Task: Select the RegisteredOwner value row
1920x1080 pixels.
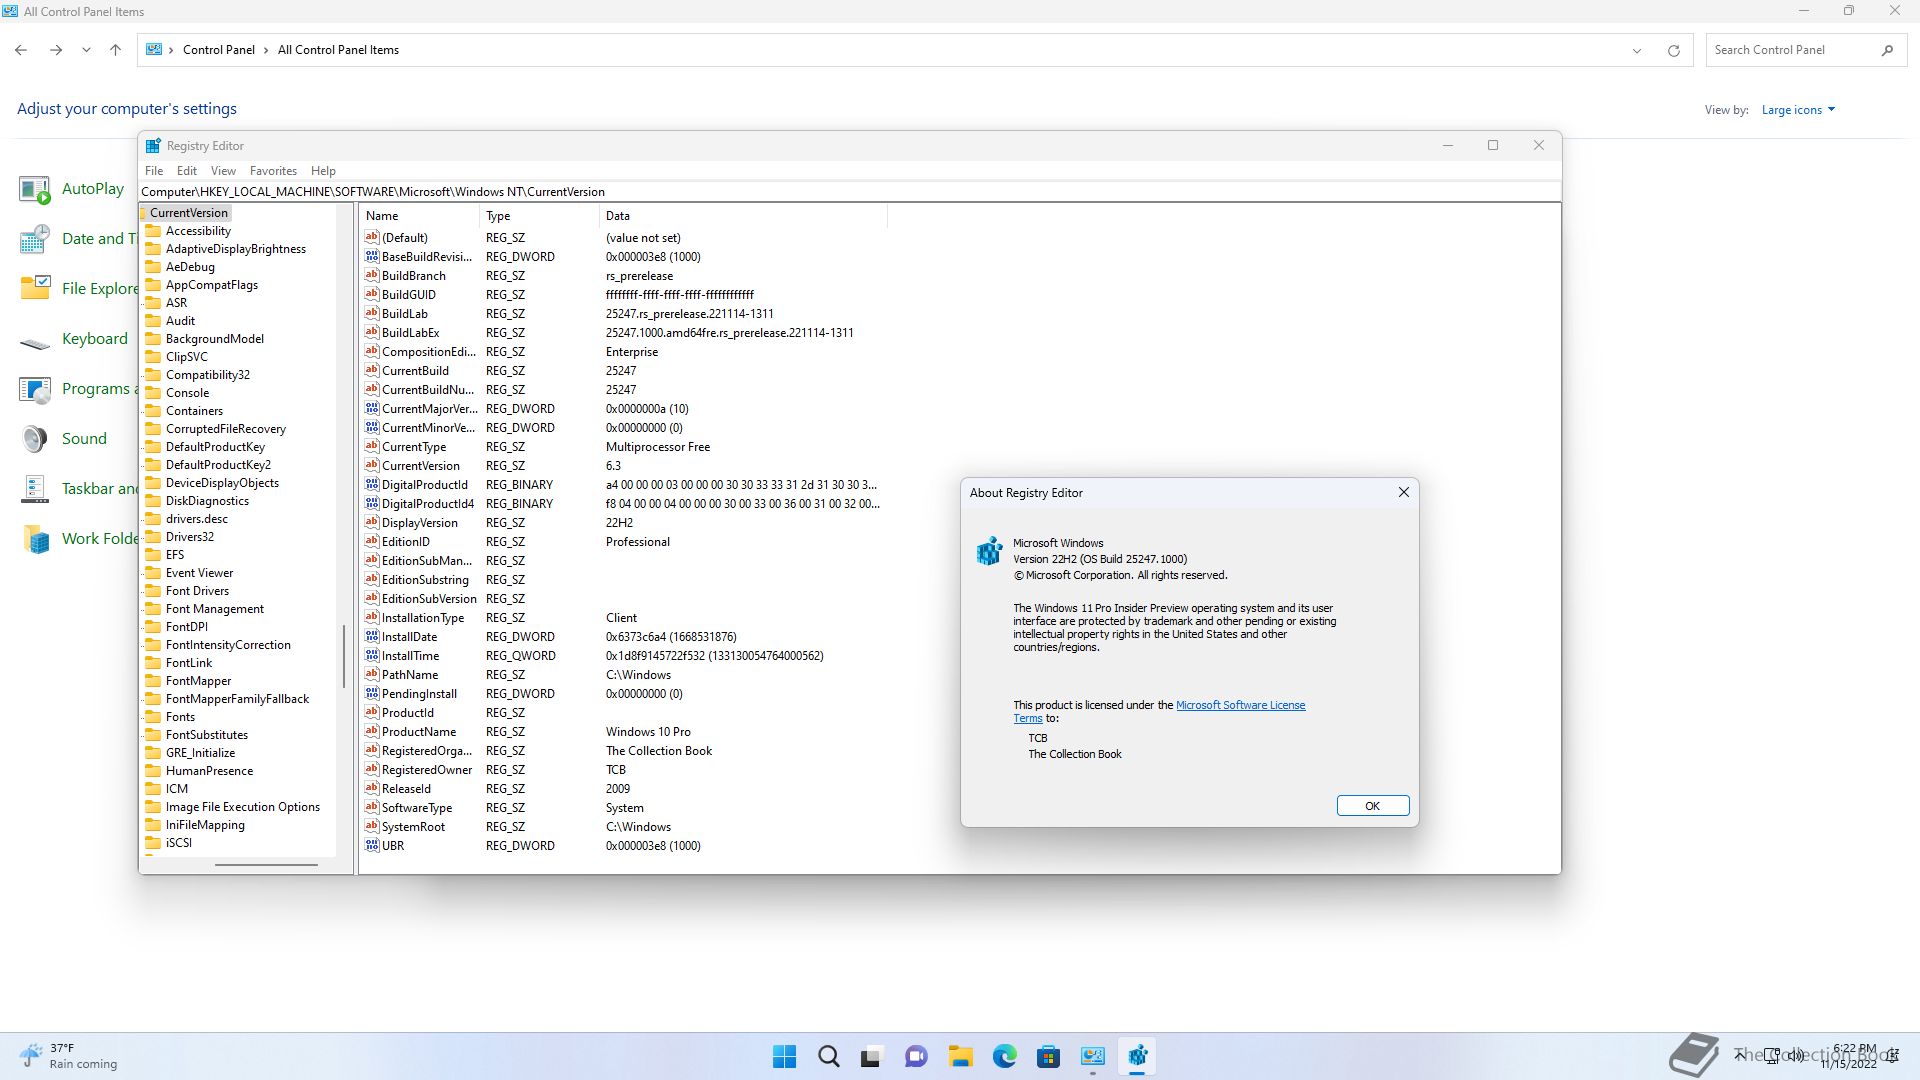Action: pyautogui.click(x=622, y=770)
